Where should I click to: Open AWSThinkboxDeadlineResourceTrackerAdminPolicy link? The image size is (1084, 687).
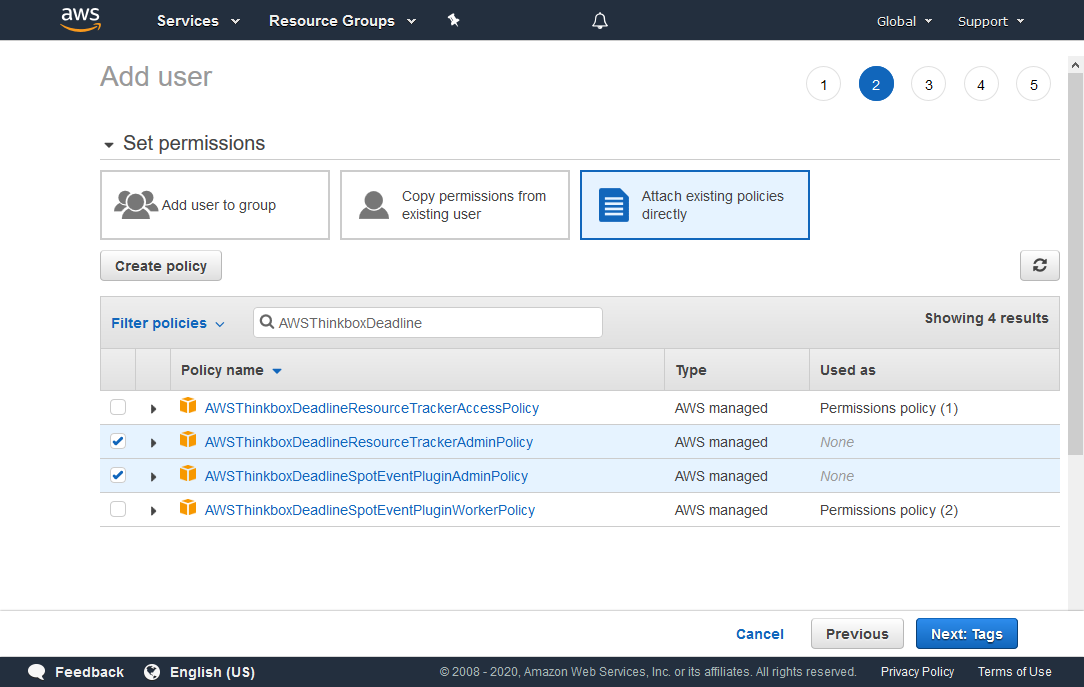click(368, 442)
